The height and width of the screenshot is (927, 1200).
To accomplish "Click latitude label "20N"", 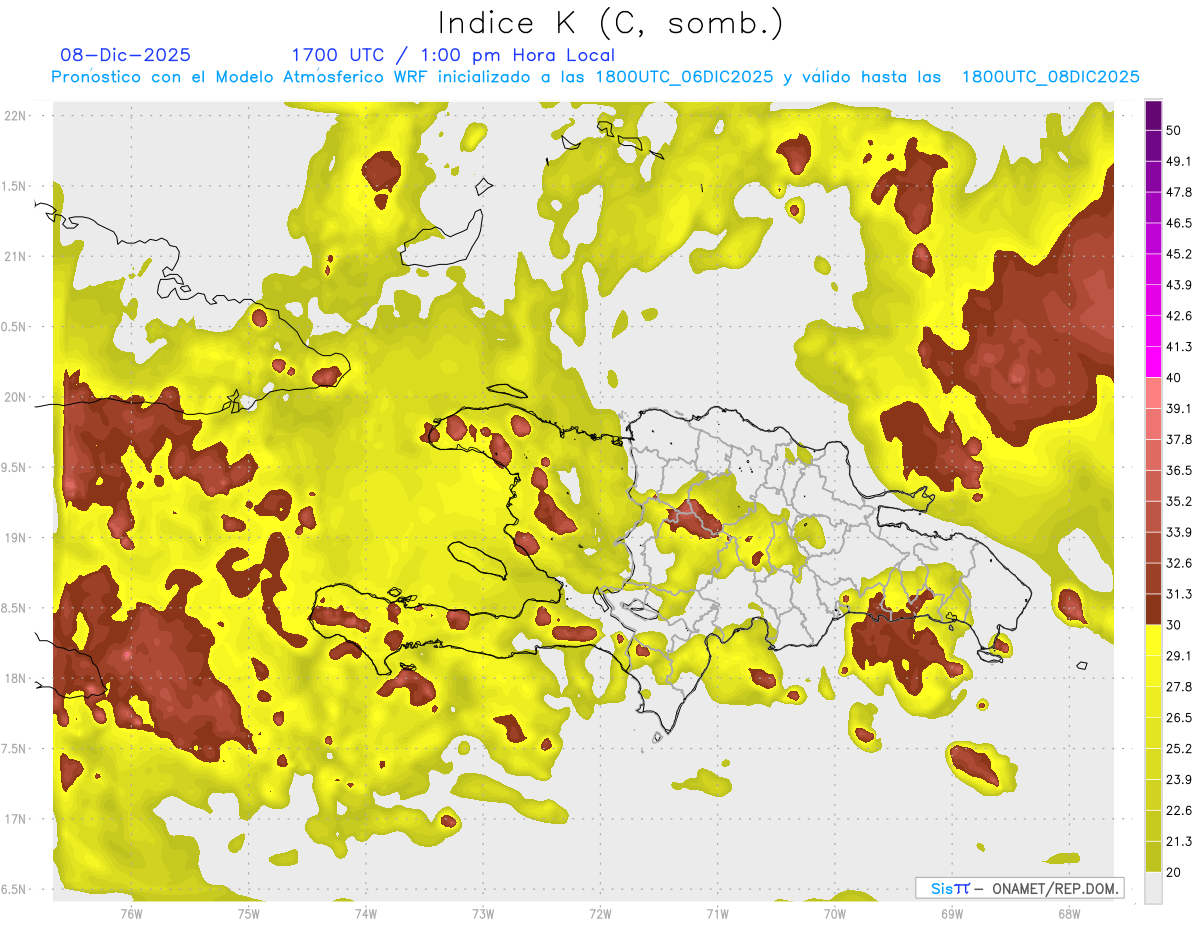I will (x=16, y=397).
